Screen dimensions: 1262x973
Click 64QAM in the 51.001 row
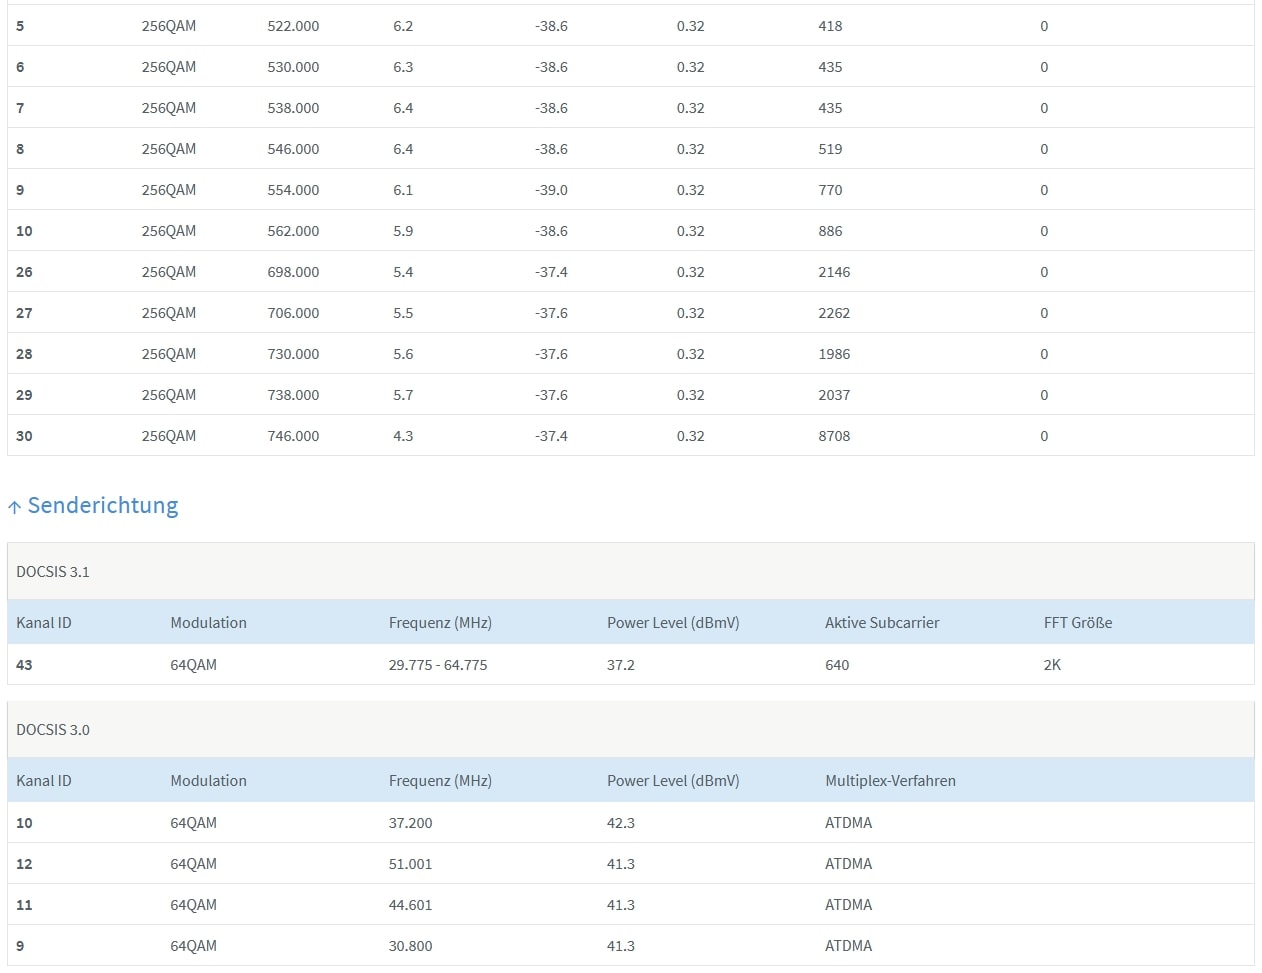[193, 864]
